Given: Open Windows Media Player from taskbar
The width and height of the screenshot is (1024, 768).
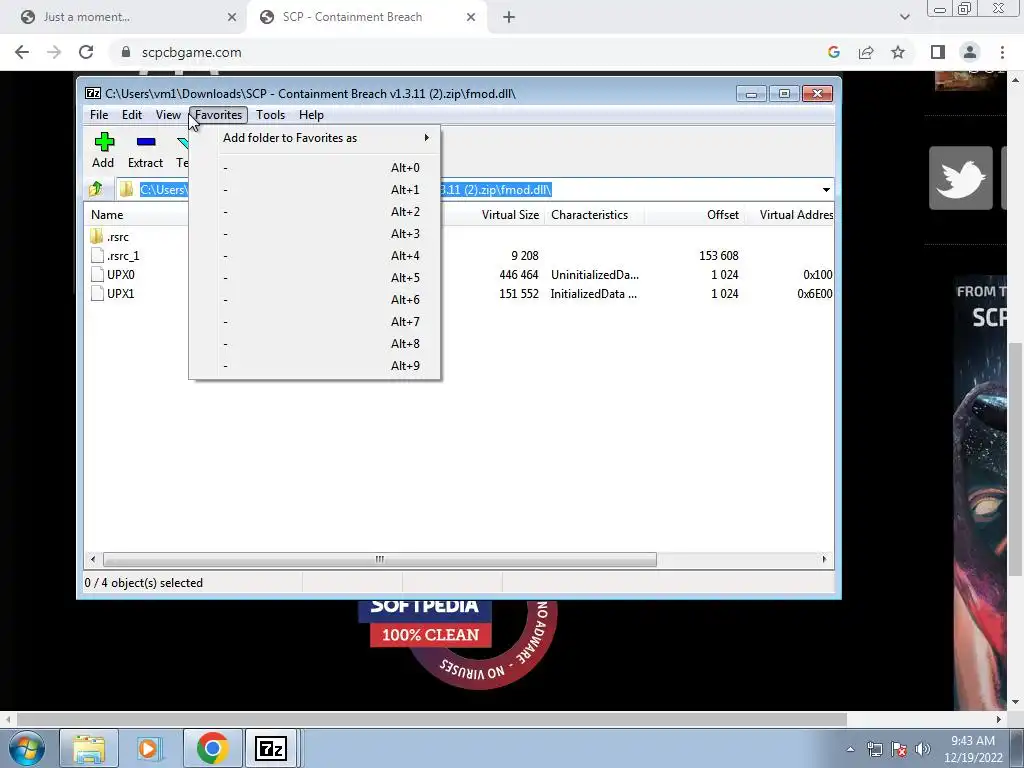Looking at the screenshot, I should [x=149, y=748].
